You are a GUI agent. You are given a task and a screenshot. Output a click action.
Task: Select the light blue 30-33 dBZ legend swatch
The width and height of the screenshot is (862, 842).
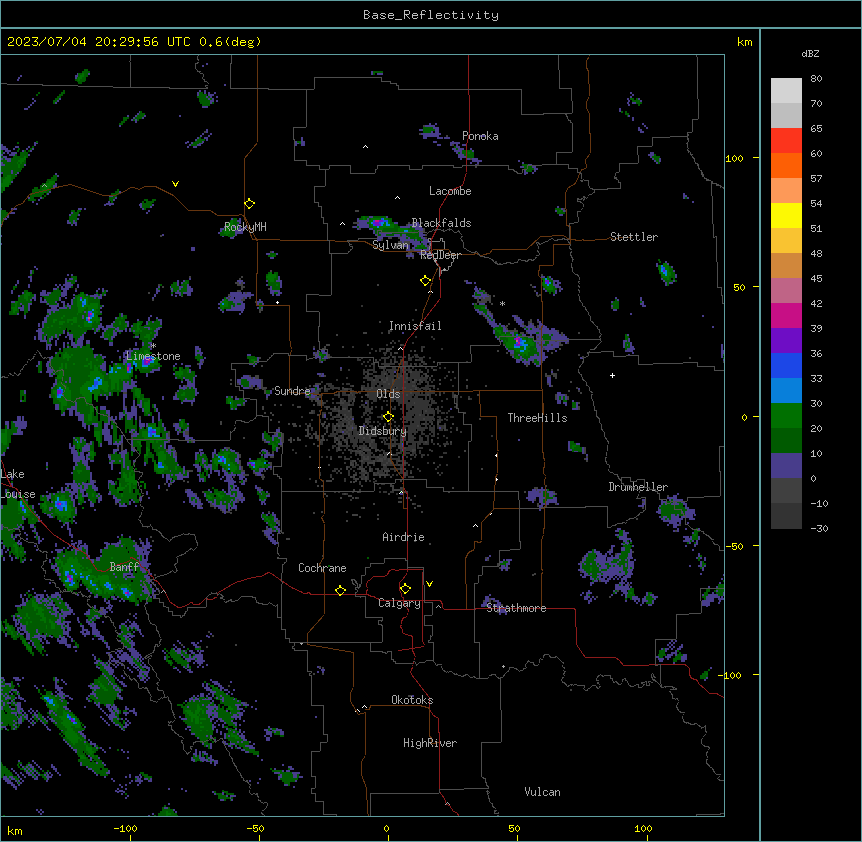pyautogui.click(x=786, y=391)
